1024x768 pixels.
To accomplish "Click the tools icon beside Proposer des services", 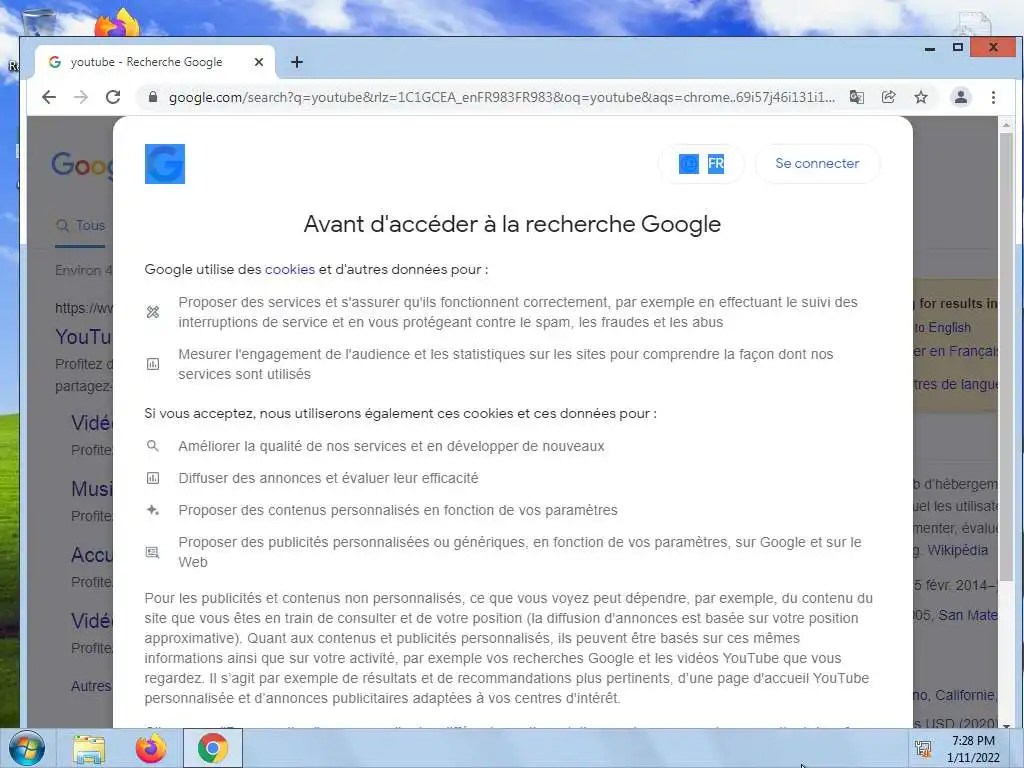I will pyautogui.click(x=153, y=312).
